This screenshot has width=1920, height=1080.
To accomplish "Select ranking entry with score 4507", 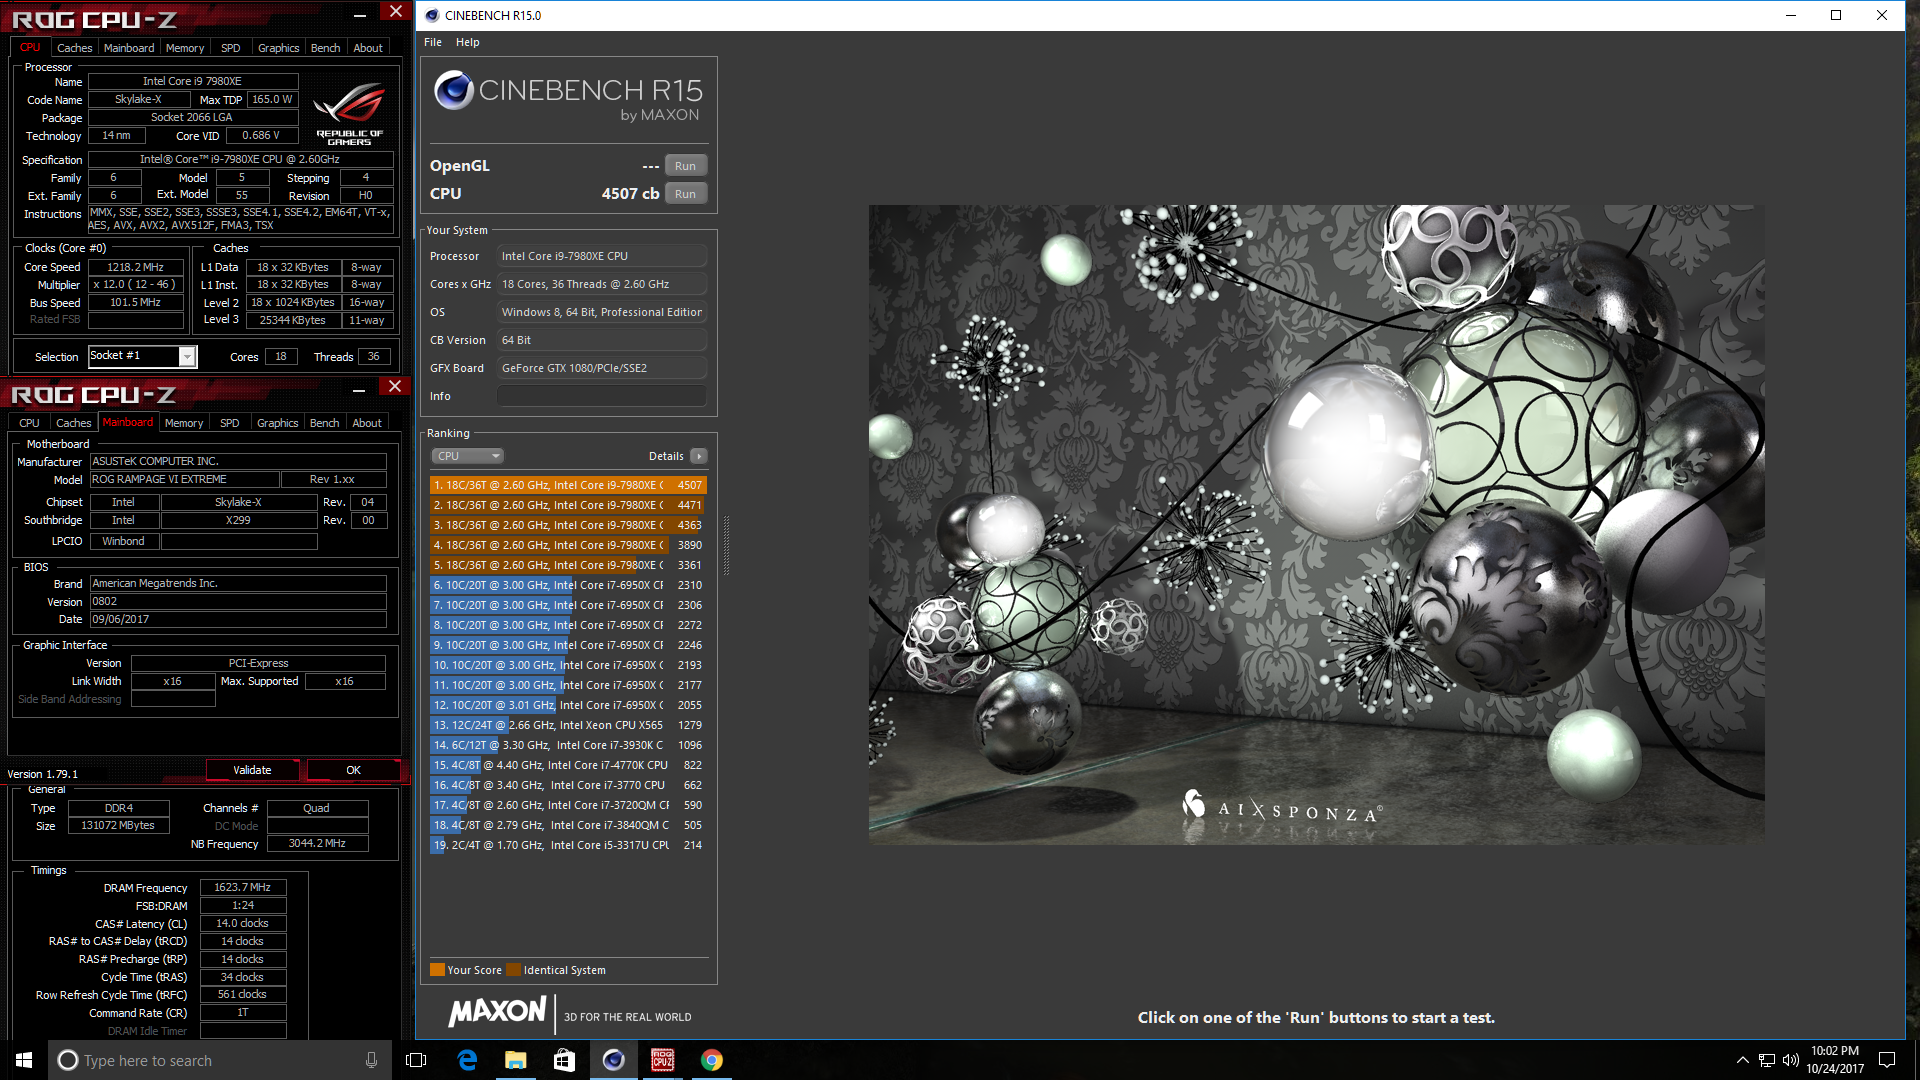I will click(568, 485).
